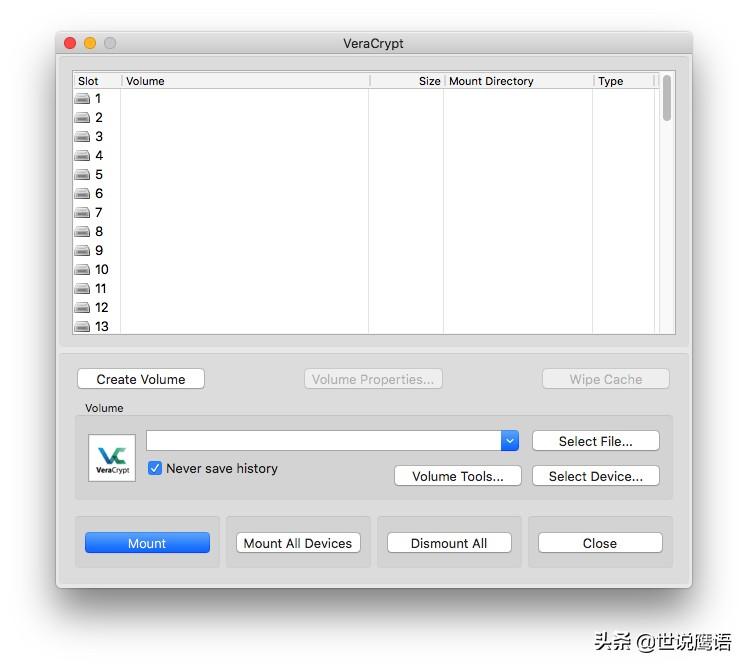This screenshot has height=668, width=748.
Task: Uncheck the Never save history checkbox
Action: [155, 468]
